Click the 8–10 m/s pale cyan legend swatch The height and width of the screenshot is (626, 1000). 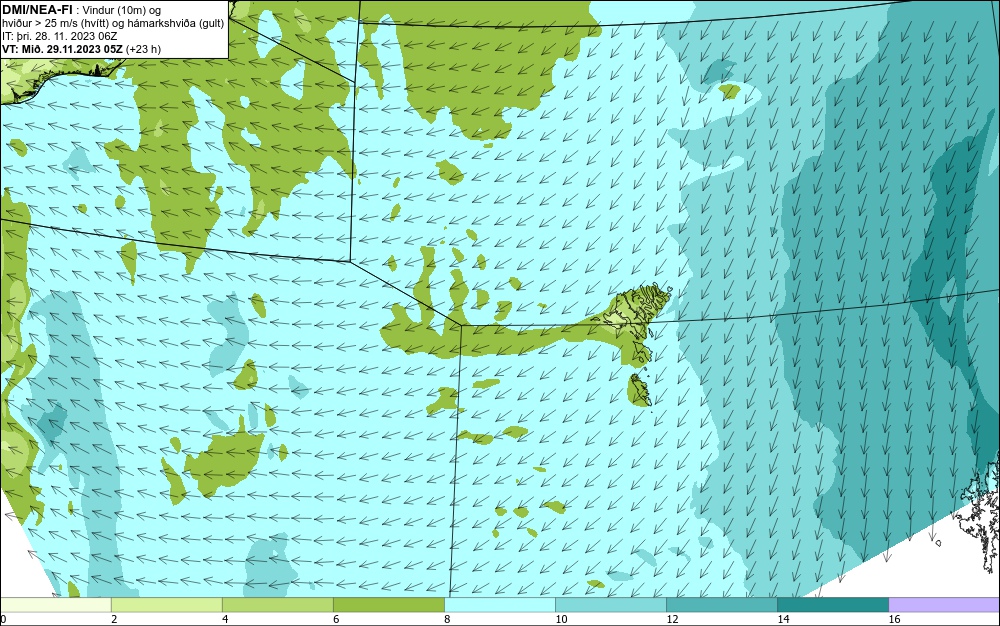coord(499,604)
